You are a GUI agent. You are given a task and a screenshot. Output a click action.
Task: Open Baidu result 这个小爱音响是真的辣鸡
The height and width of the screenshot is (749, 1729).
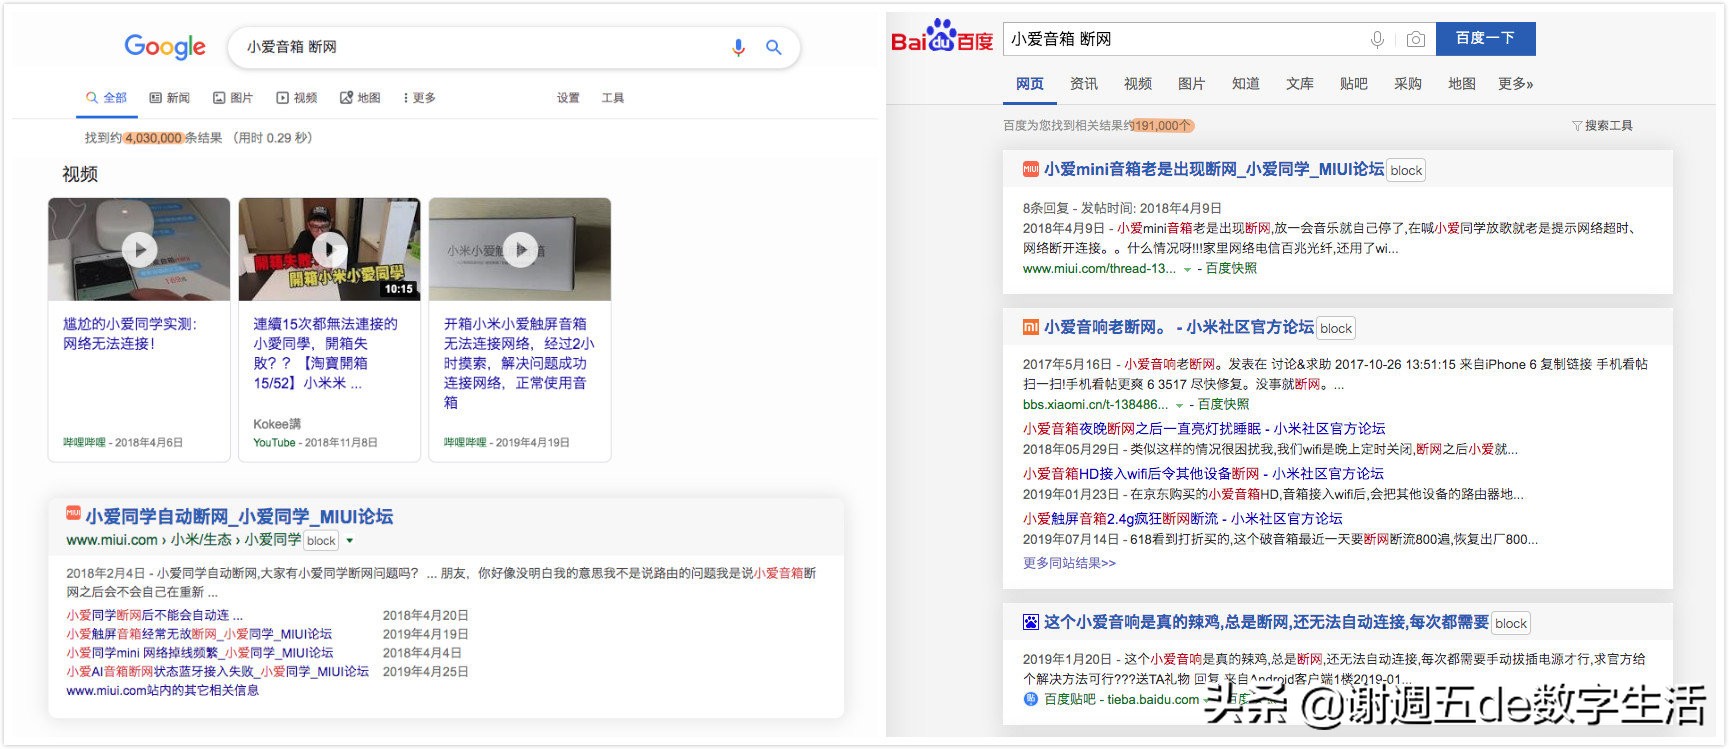pos(1266,623)
